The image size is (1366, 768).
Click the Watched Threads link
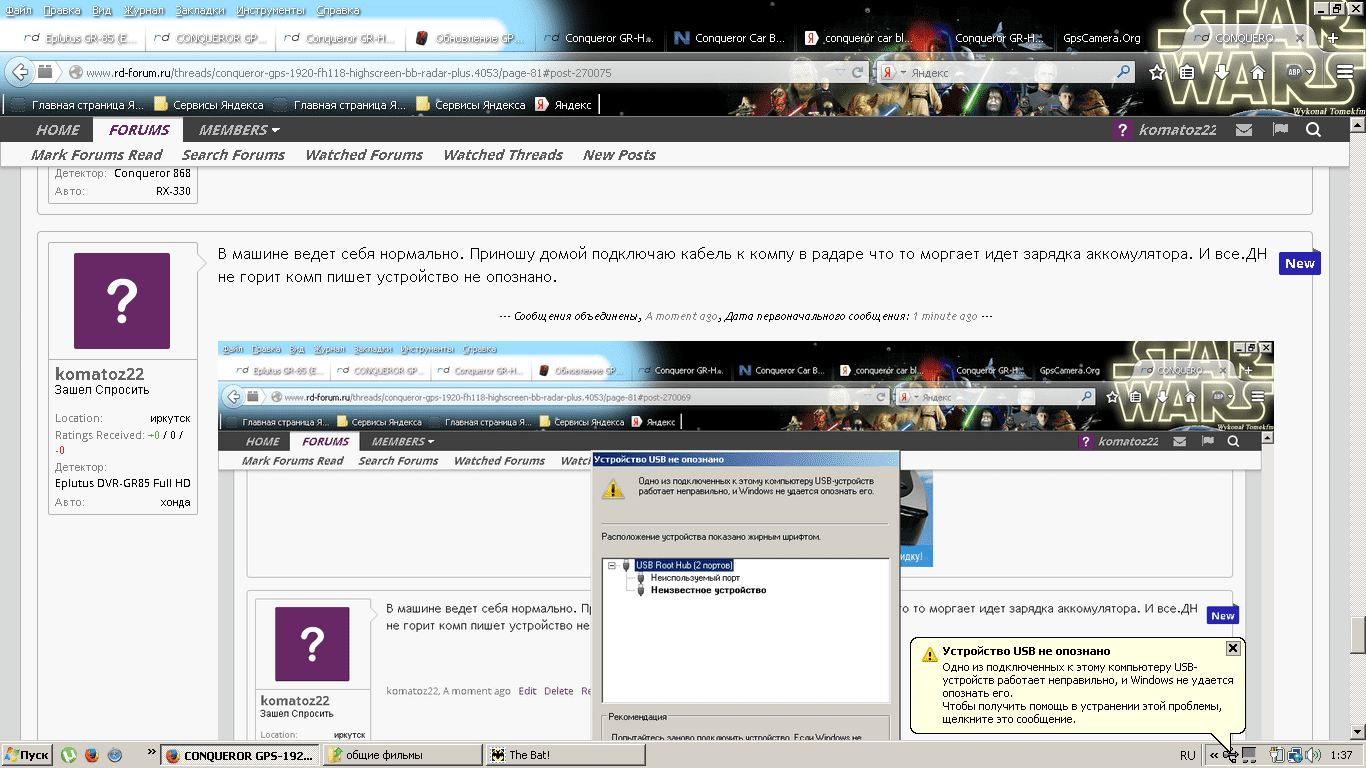502,155
